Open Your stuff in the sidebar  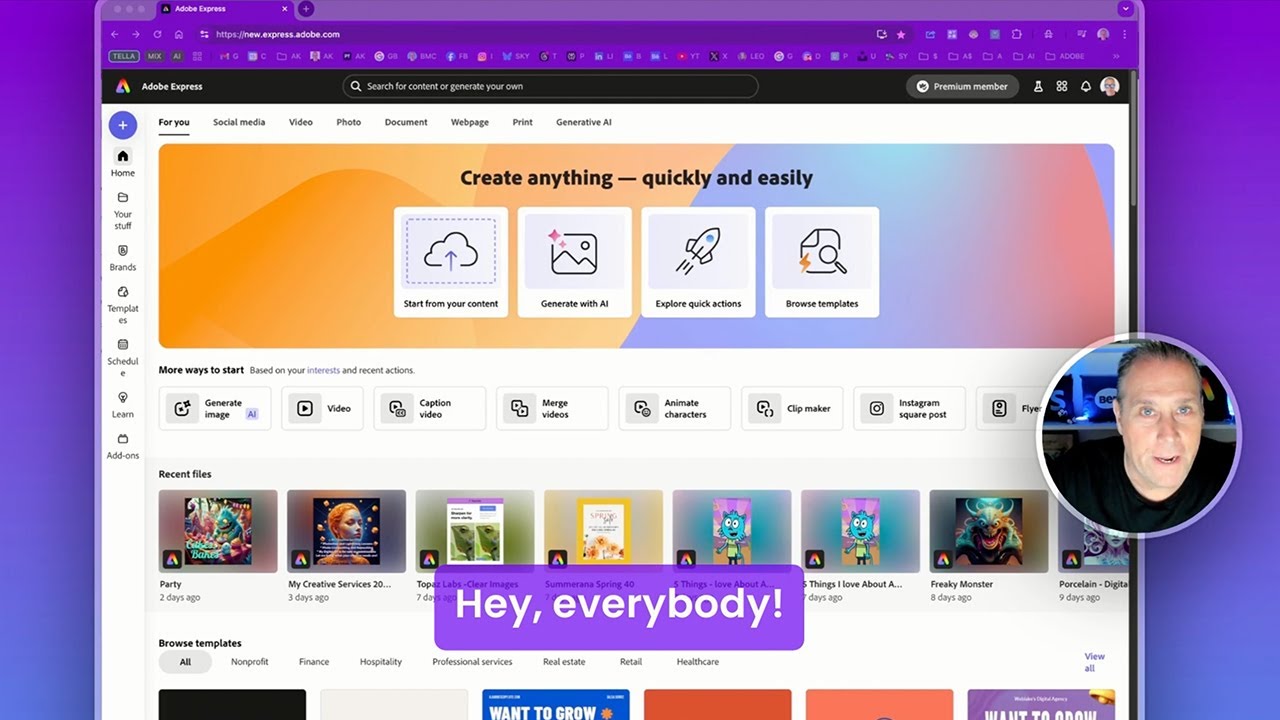[x=123, y=210]
